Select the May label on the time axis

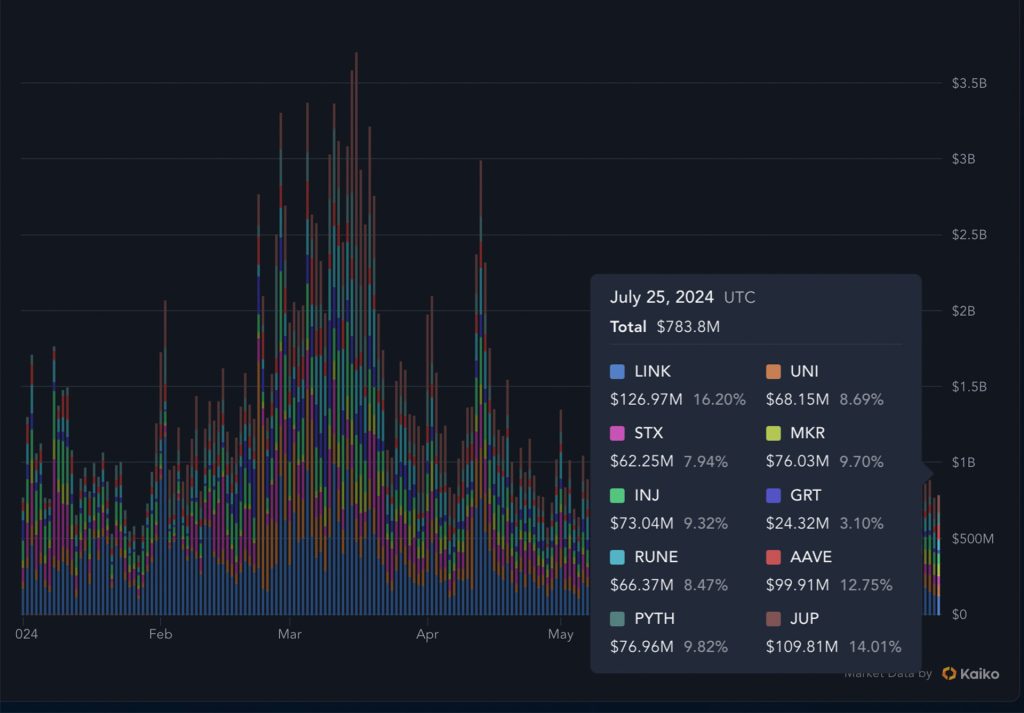560,634
